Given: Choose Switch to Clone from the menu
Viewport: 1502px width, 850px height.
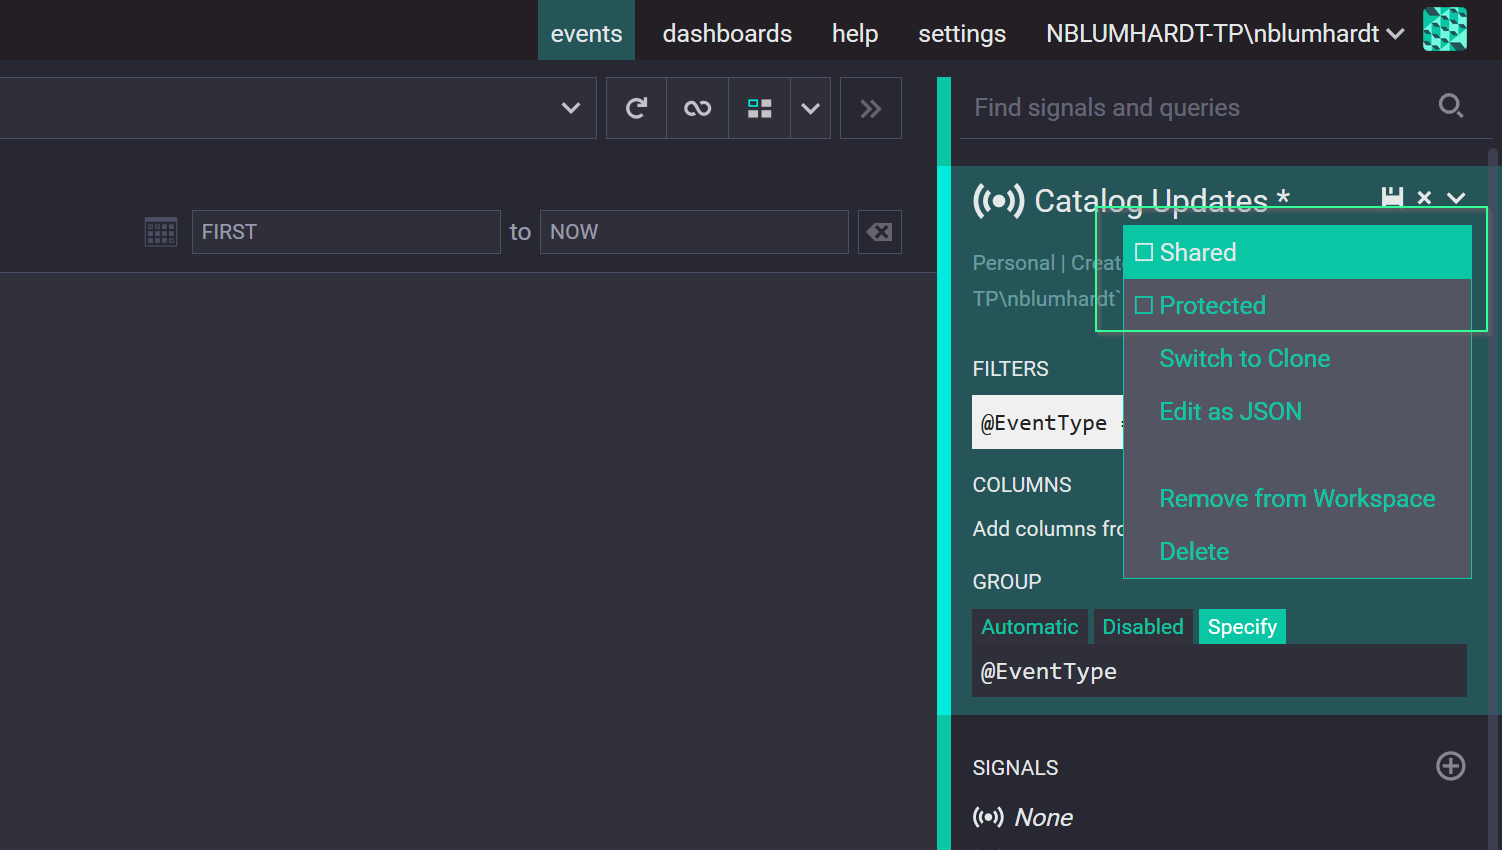Looking at the screenshot, I should tap(1245, 358).
